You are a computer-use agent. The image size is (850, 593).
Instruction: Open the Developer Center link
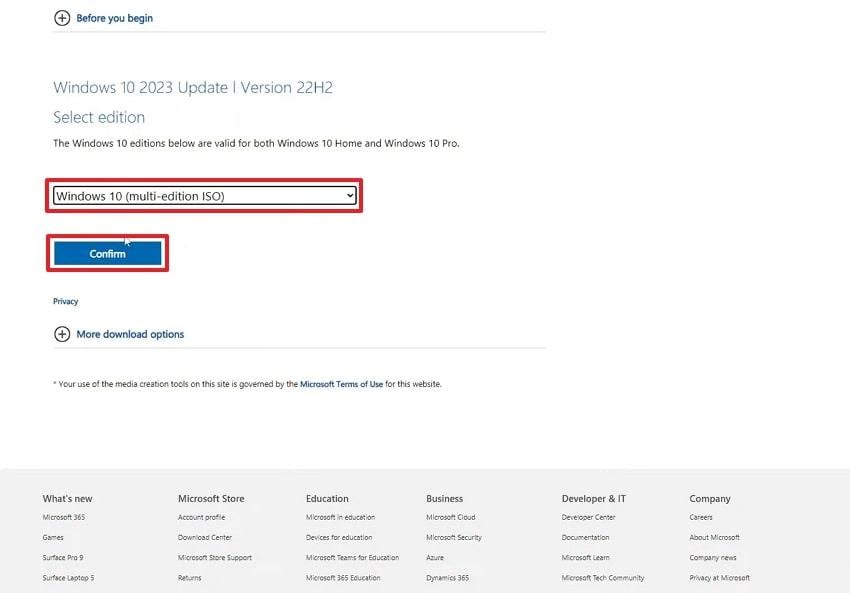(x=589, y=517)
